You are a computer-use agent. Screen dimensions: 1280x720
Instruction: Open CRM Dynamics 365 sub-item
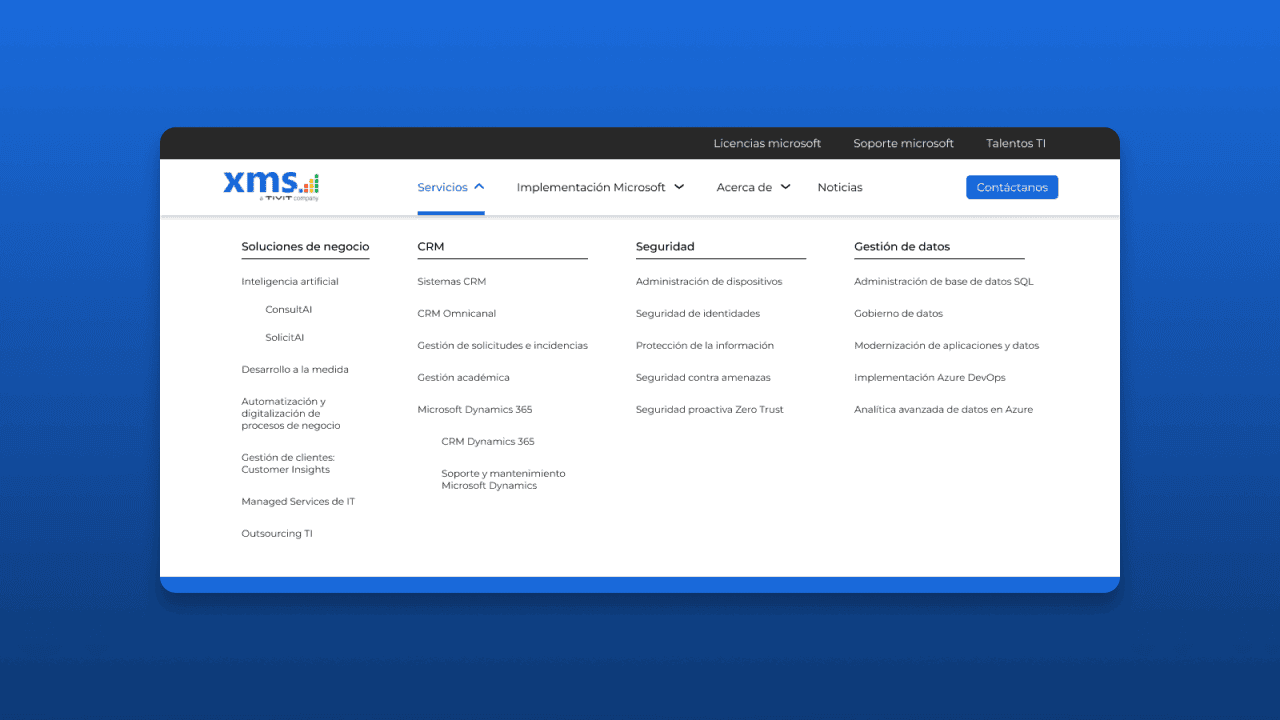(488, 441)
